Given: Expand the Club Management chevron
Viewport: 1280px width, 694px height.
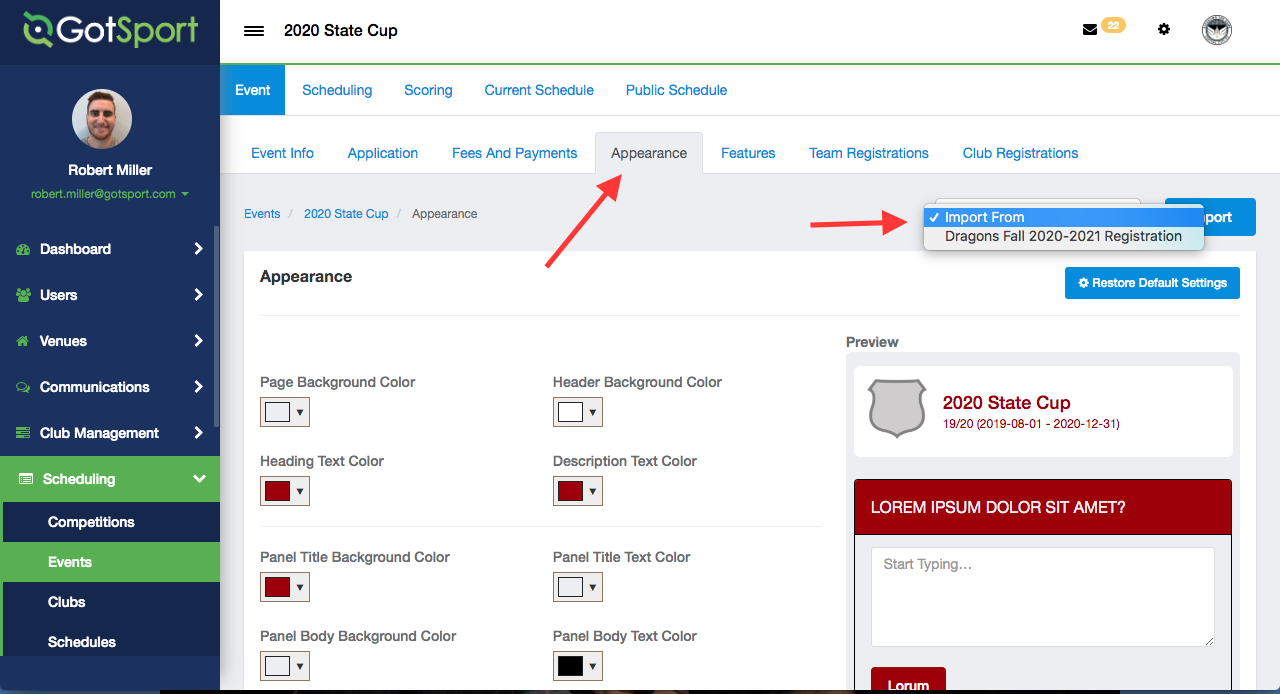Looking at the screenshot, I should click(x=198, y=433).
